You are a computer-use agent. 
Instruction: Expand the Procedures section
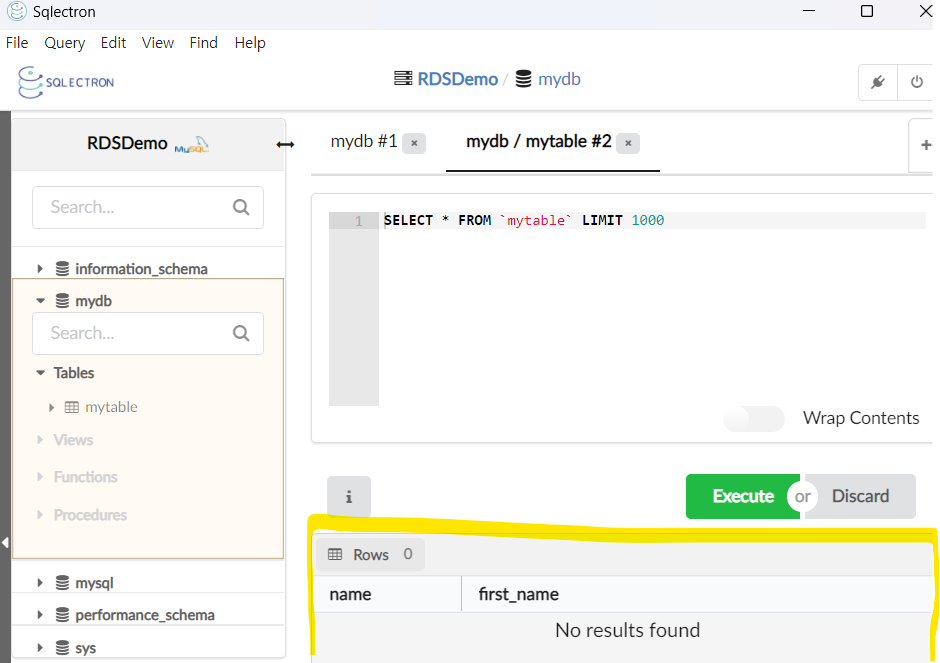(x=40, y=515)
